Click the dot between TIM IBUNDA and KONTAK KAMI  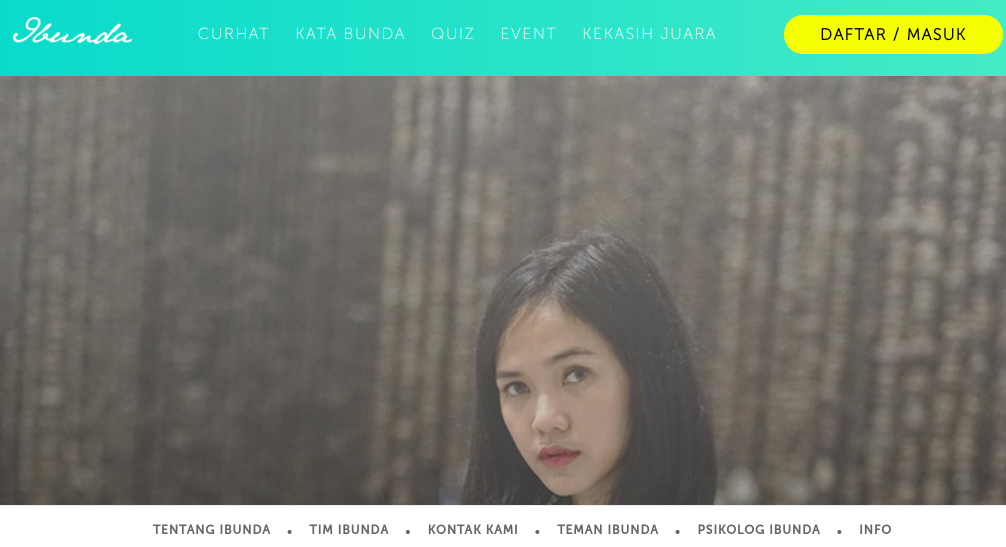coord(408,532)
